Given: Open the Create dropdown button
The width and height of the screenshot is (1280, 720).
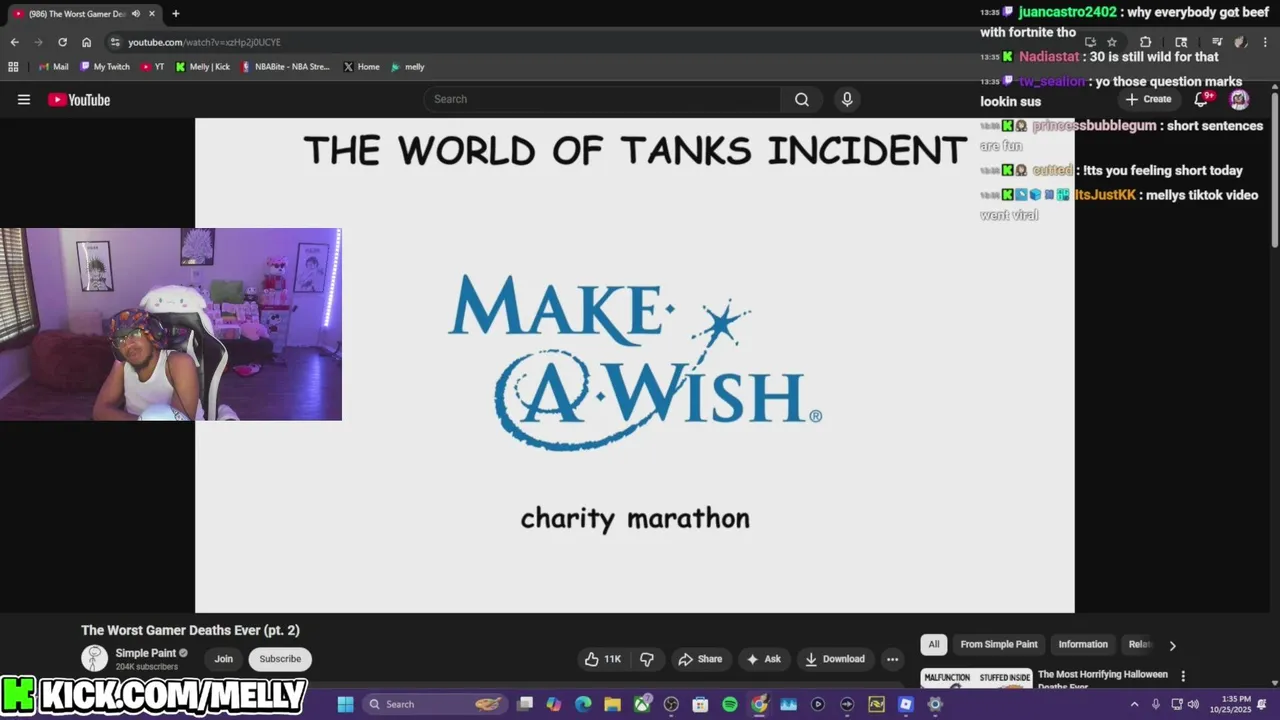Looking at the screenshot, I should 1148,99.
